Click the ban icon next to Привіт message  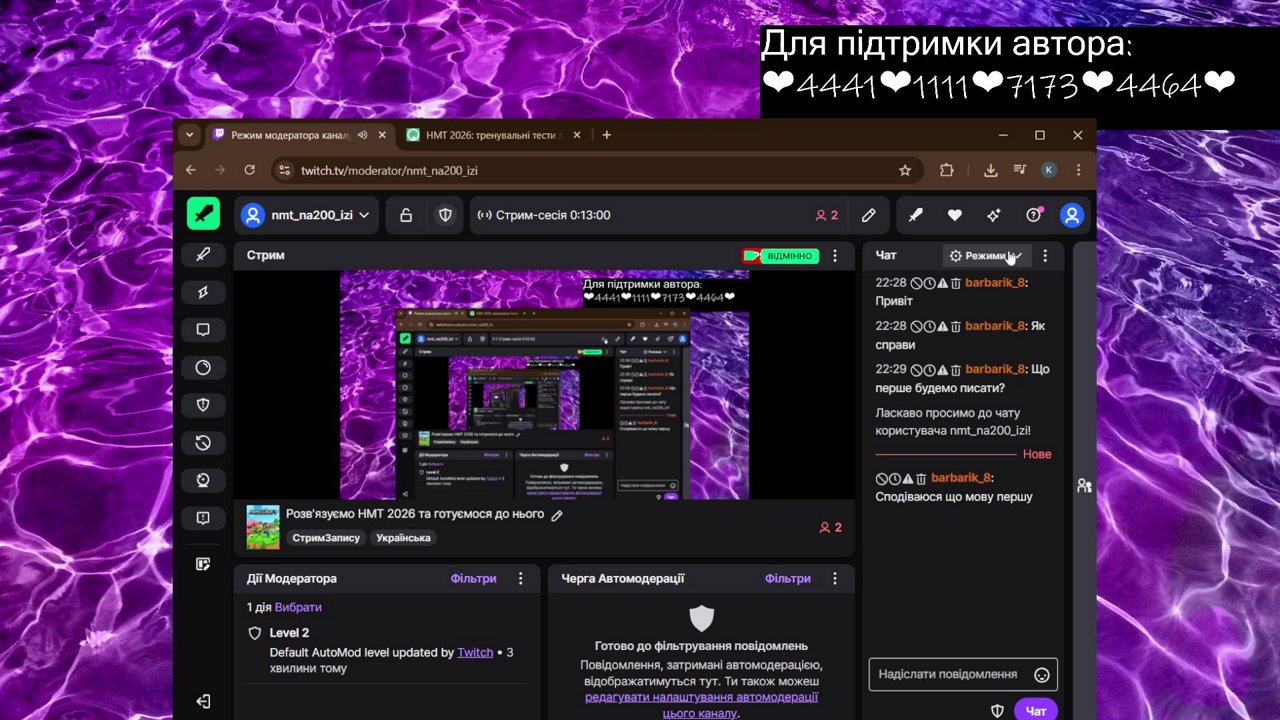point(916,283)
